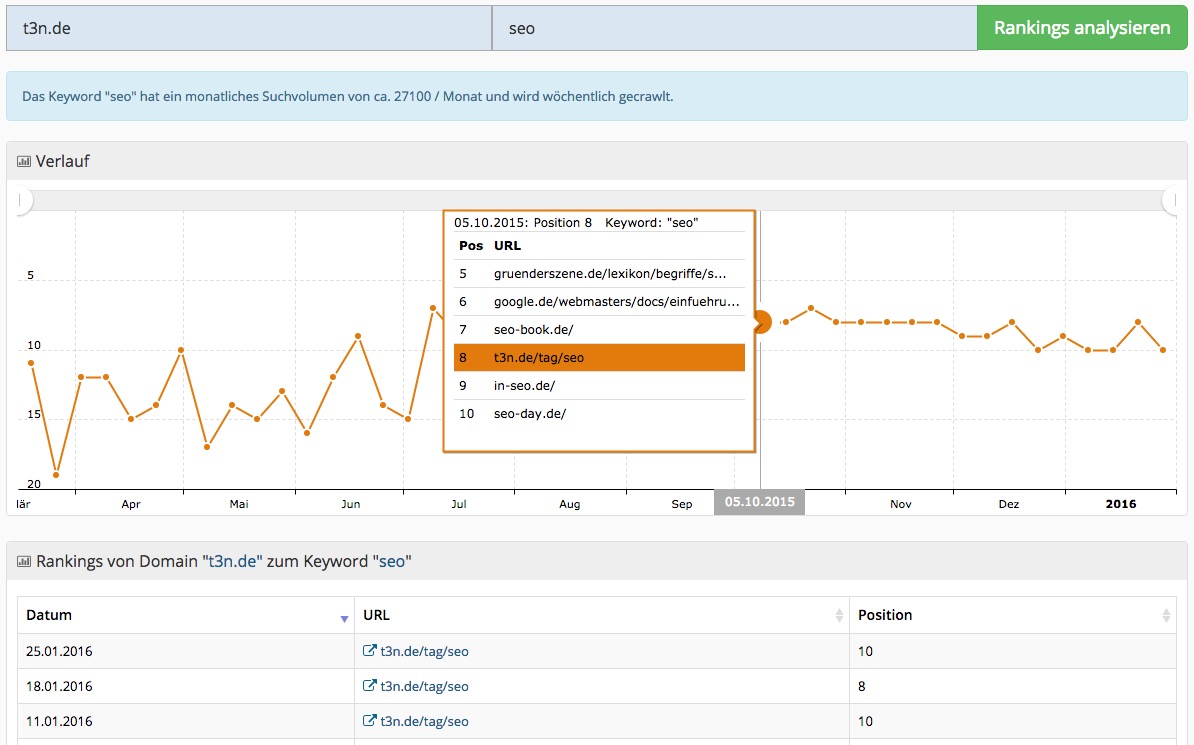Viewport: 1194px width, 745px height.
Task: Click the external link icon in the 18.01.2016 row
Action: [x=369, y=686]
